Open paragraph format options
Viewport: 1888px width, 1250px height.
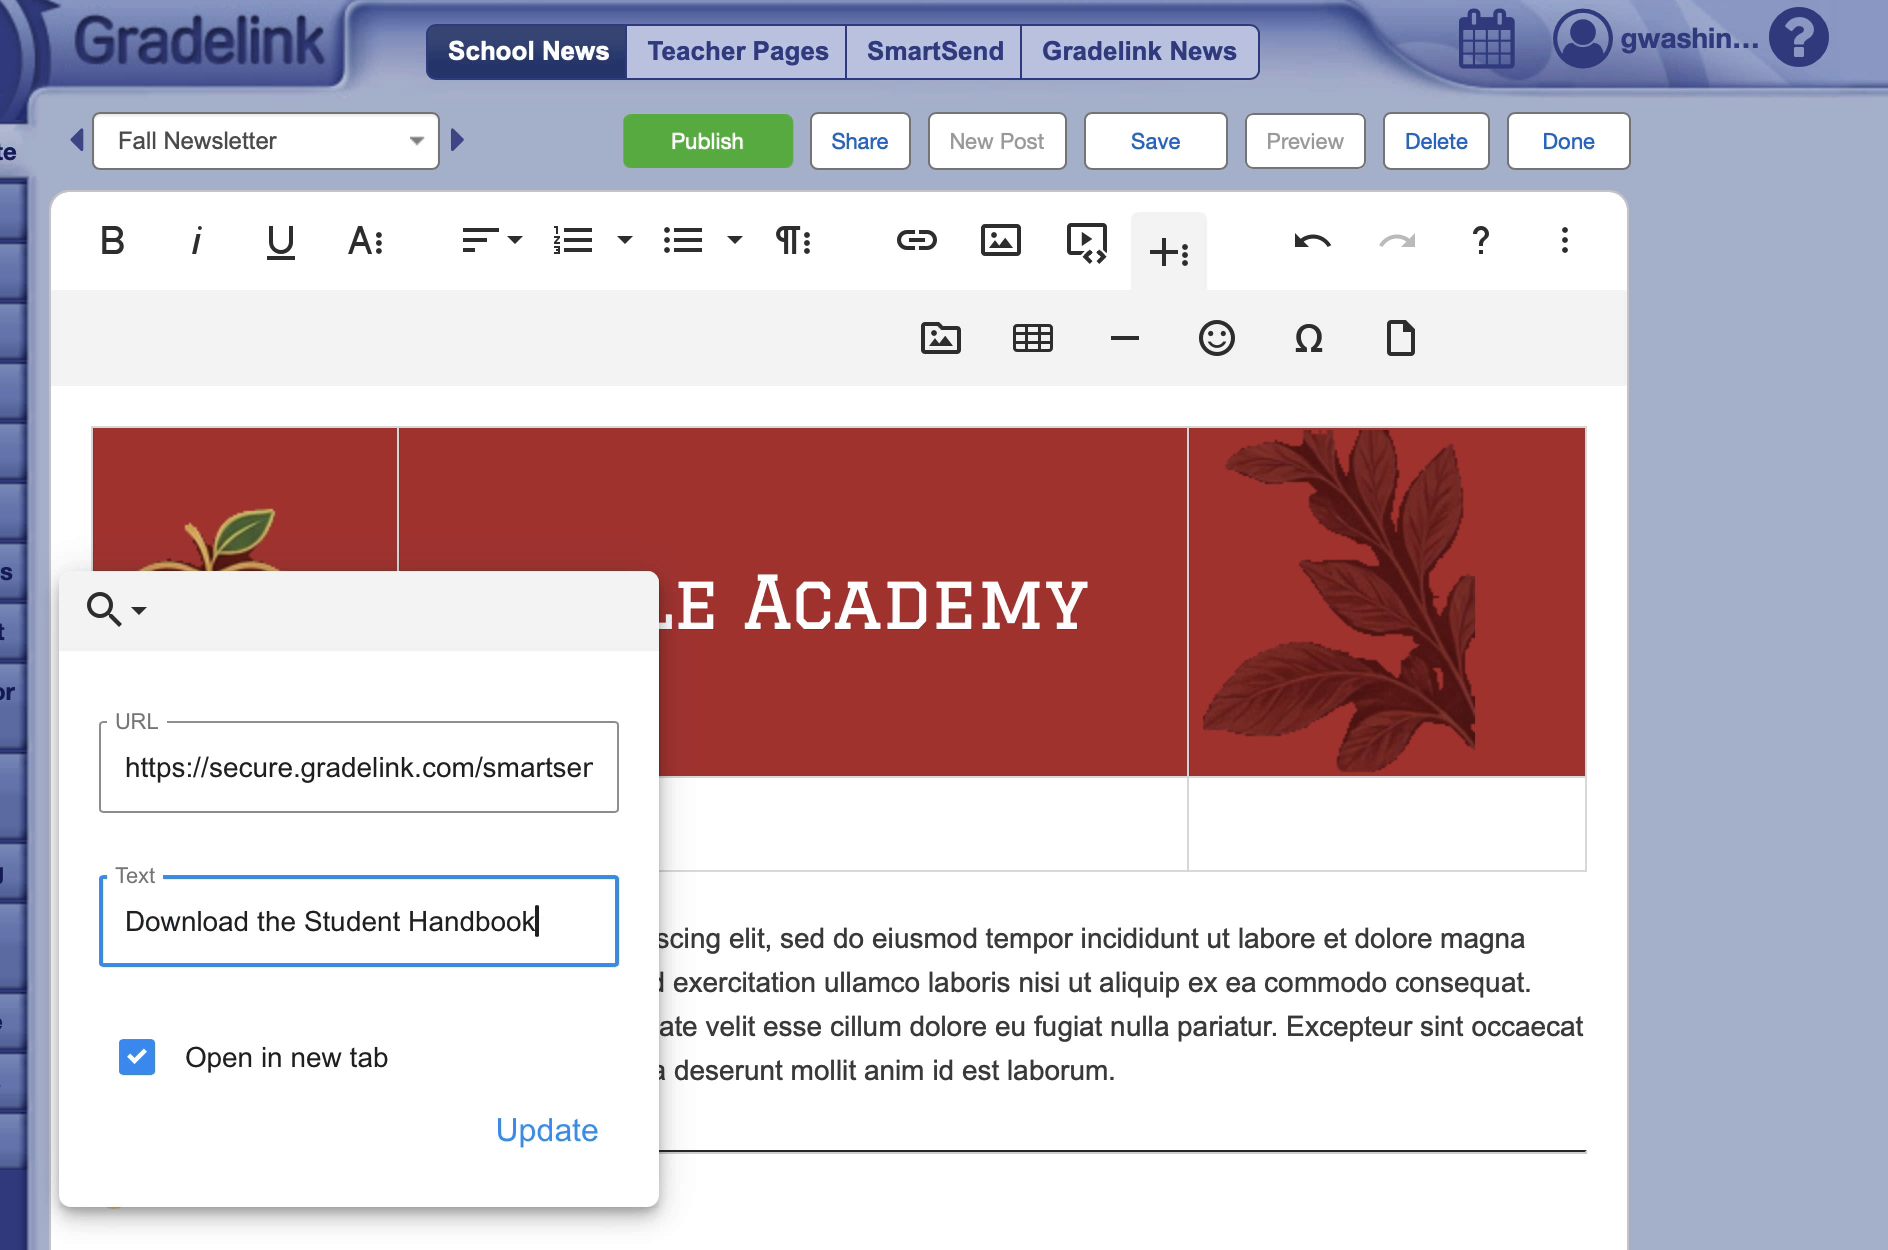coord(793,241)
